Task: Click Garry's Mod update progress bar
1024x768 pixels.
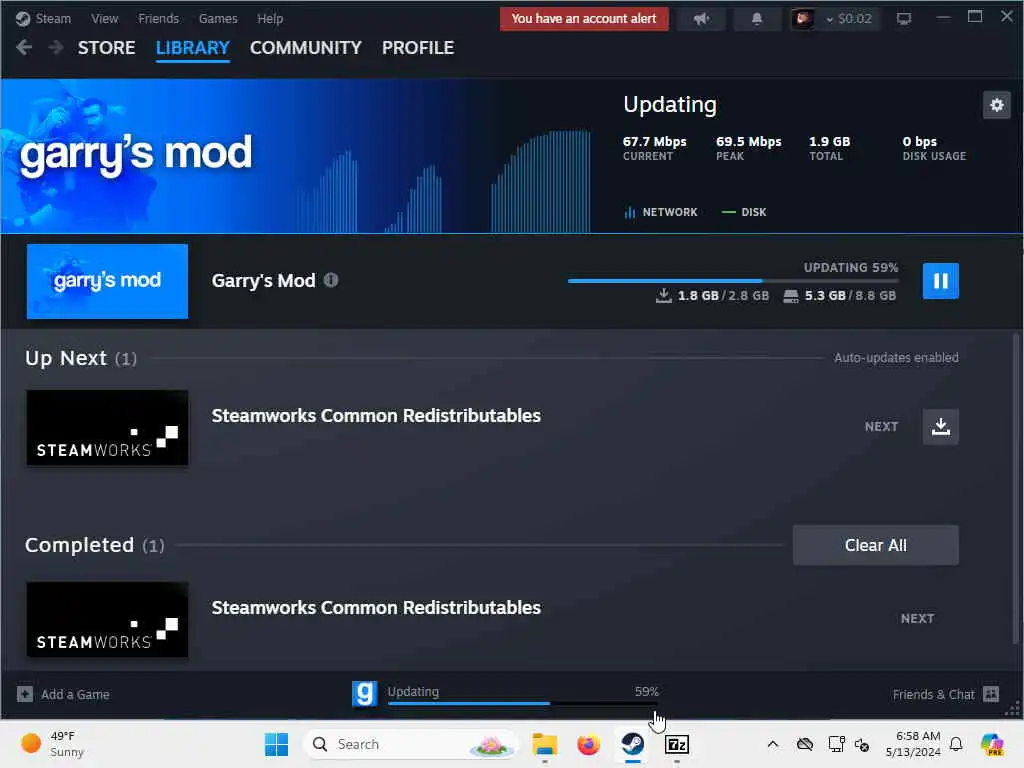Action: click(733, 281)
